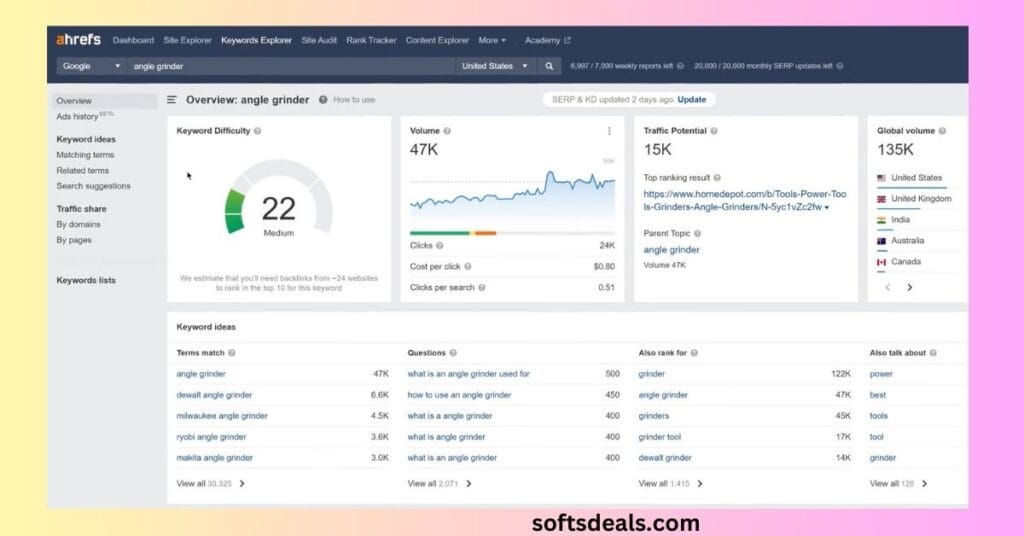Screen dimensions: 1024x536
Task: Open the Google search engine dropdown
Action: click(91, 66)
